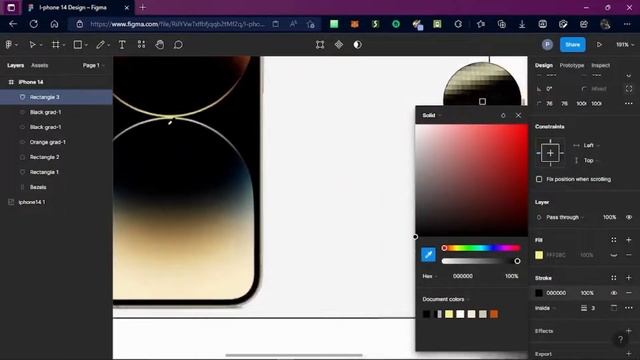Screen dimensions: 640x360
Task: Open the Resources tool
Action: [141, 45]
